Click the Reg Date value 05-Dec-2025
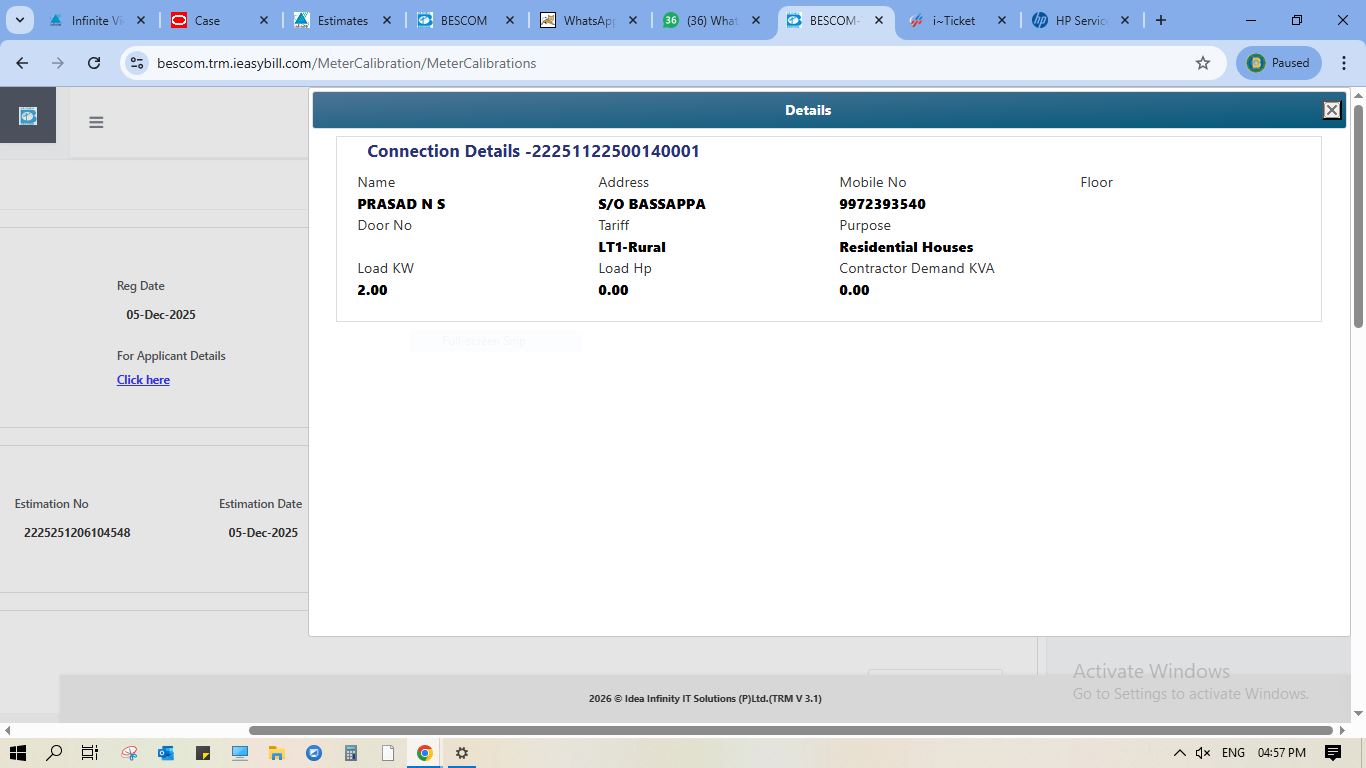The image size is (1366, 768). (161, 315)
